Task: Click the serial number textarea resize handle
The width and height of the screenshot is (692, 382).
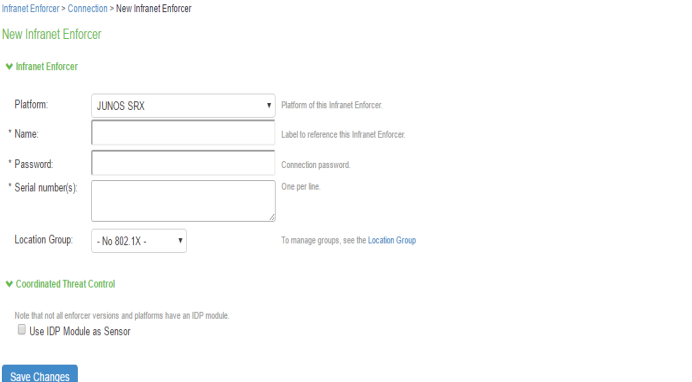Action: point(272,217)
